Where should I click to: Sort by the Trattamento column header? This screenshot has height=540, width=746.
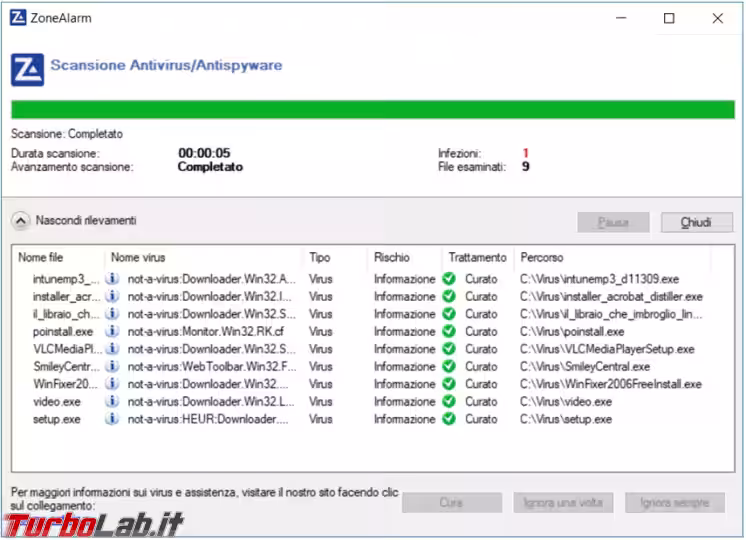477,257
